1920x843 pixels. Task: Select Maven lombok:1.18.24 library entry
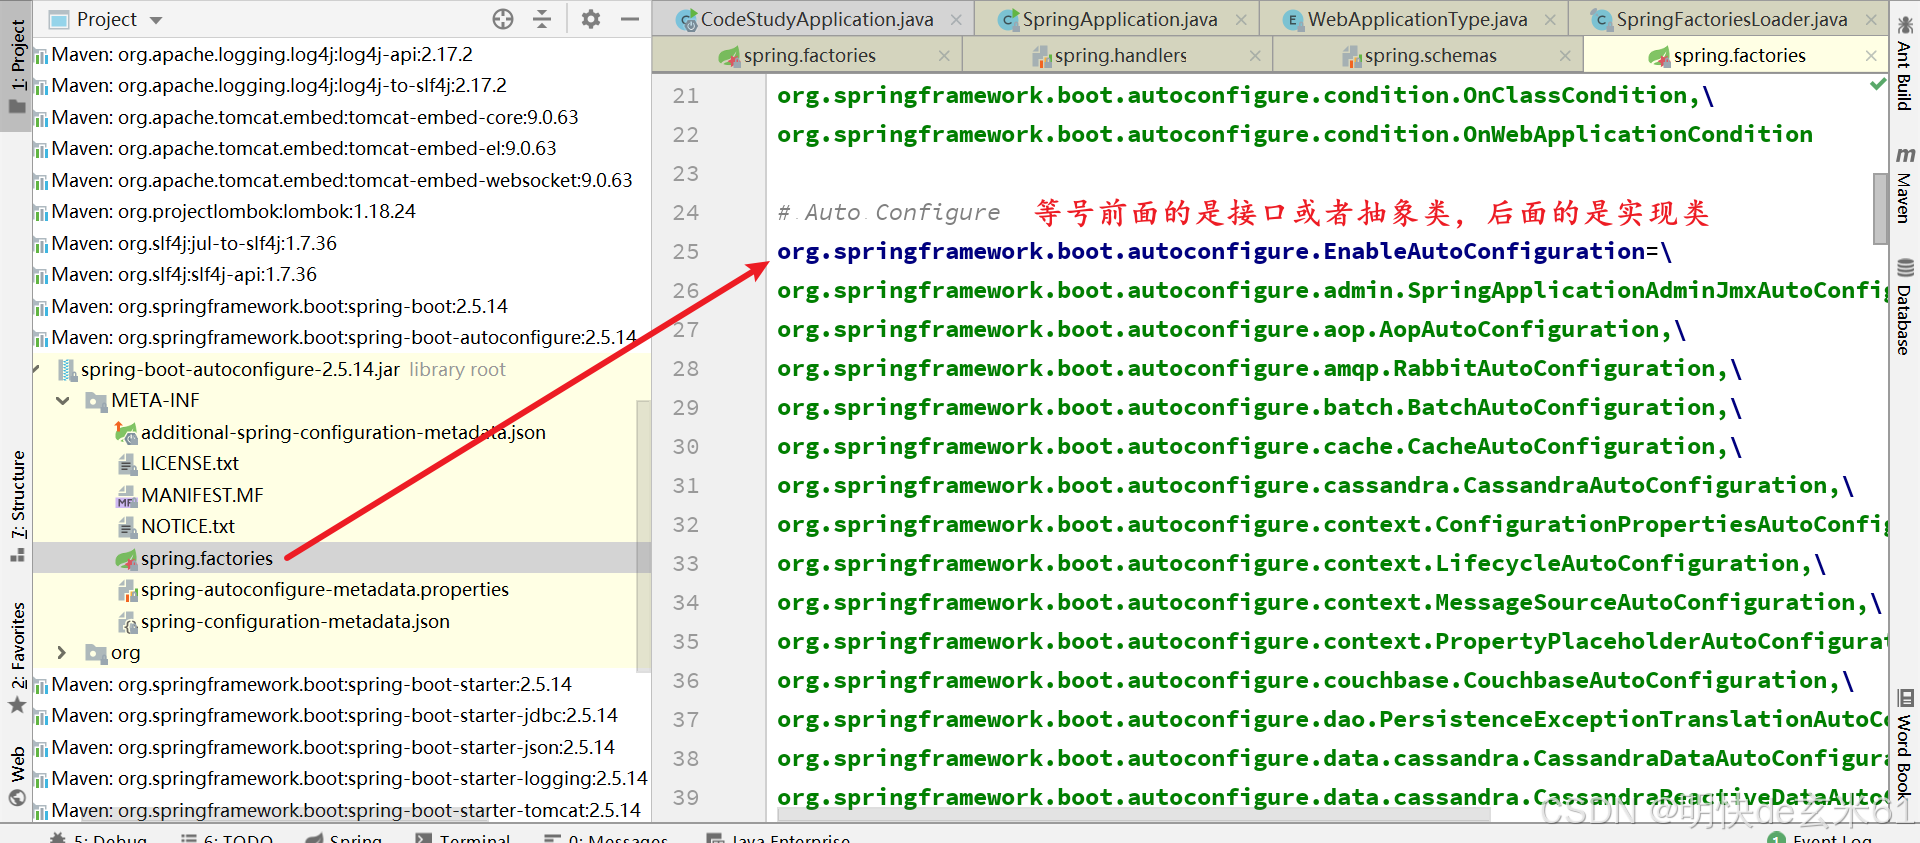click(x=233, y=212)
